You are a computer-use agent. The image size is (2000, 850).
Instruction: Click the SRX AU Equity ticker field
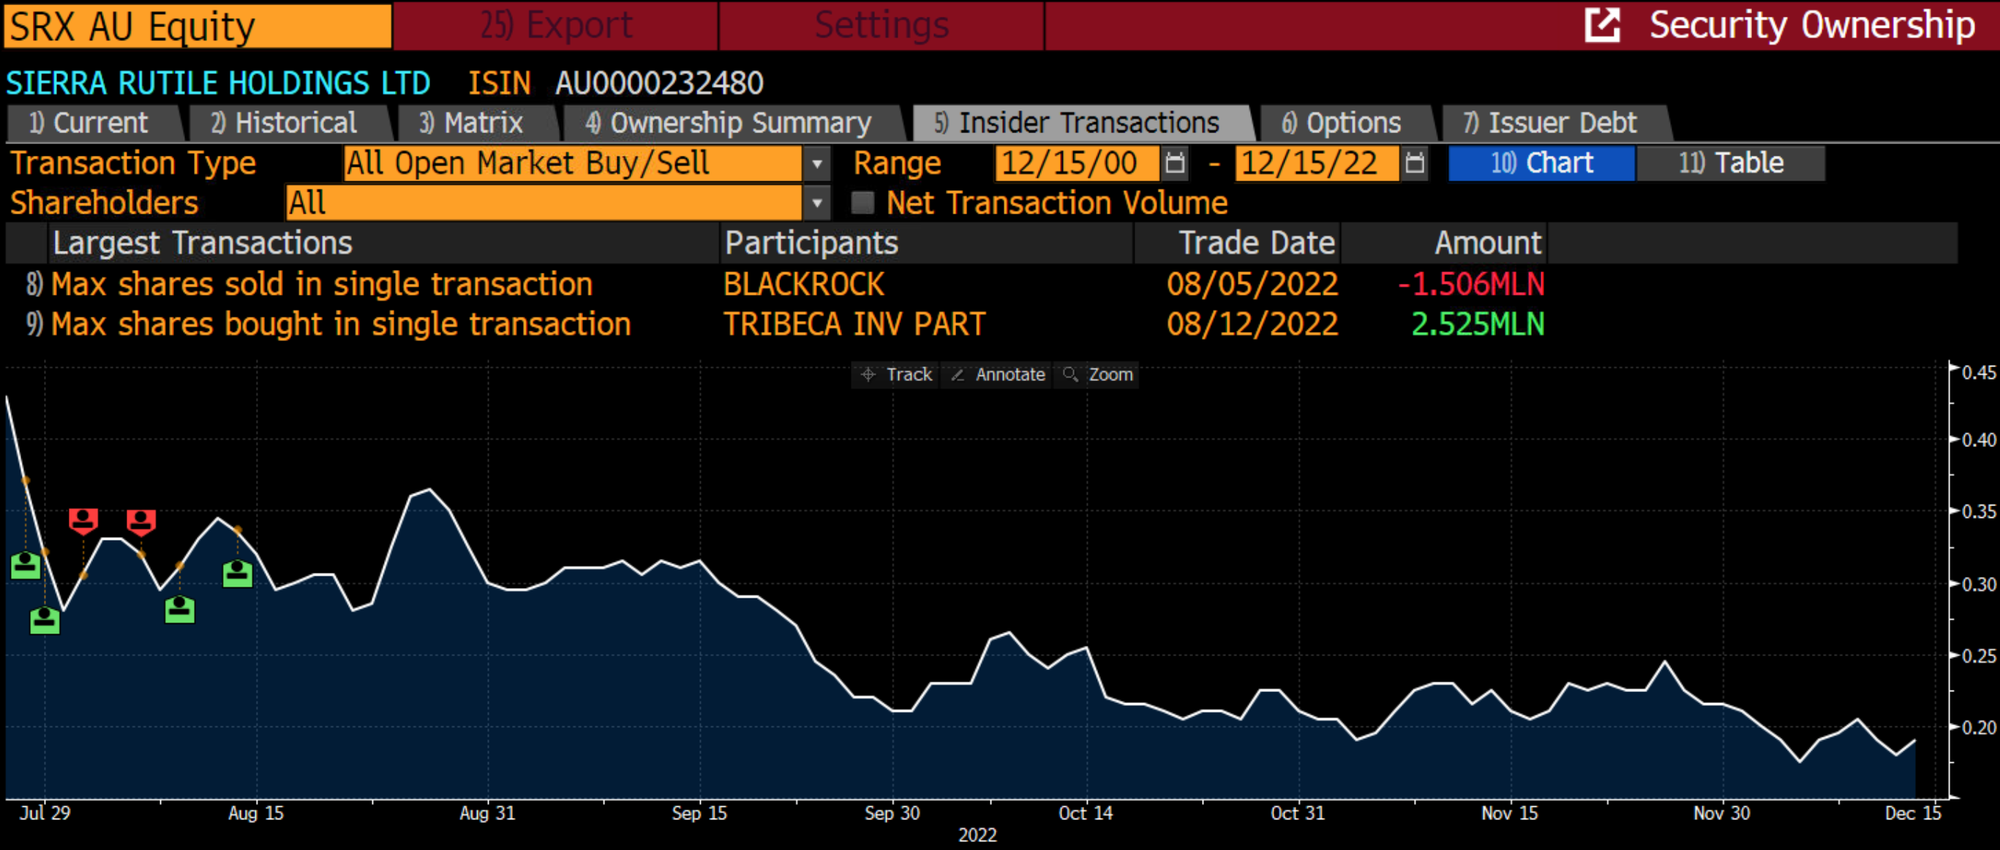197,25
